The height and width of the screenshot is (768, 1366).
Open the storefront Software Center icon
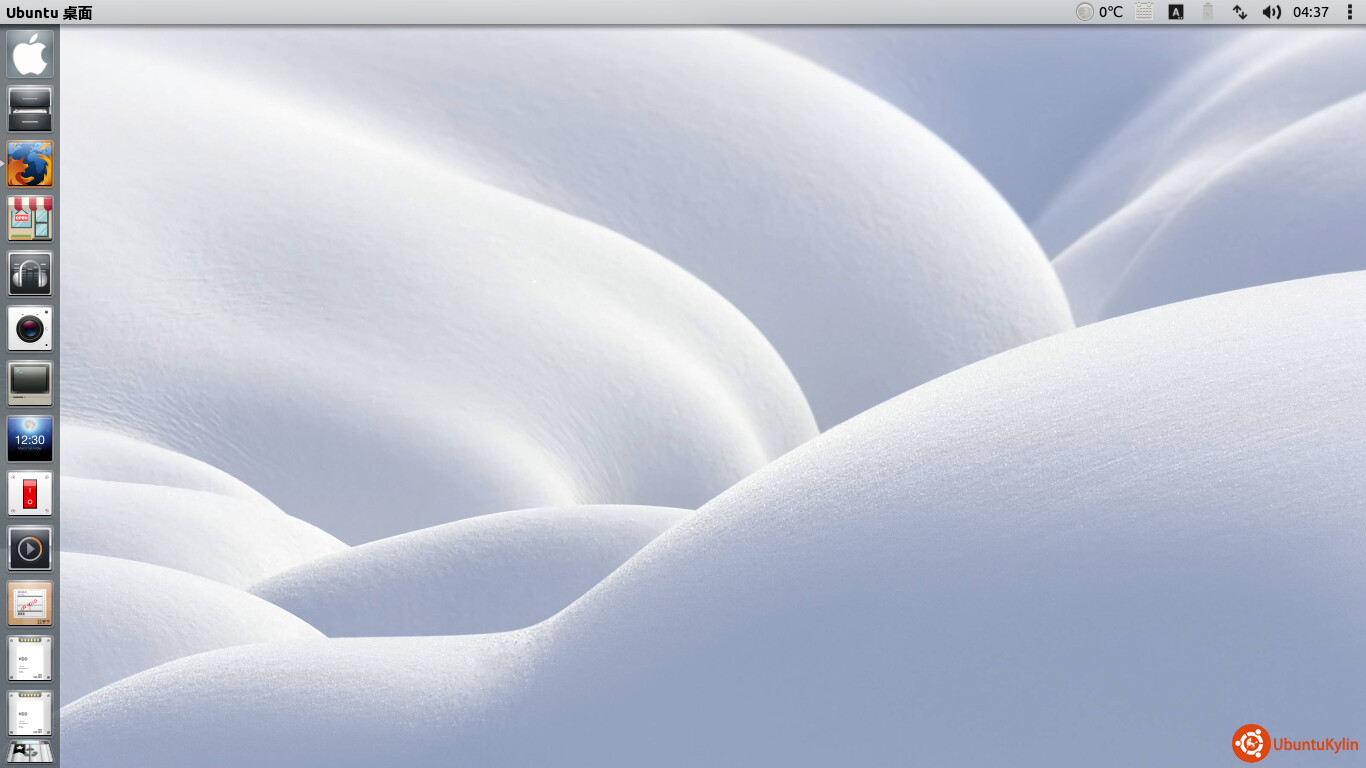coord(30,219)
